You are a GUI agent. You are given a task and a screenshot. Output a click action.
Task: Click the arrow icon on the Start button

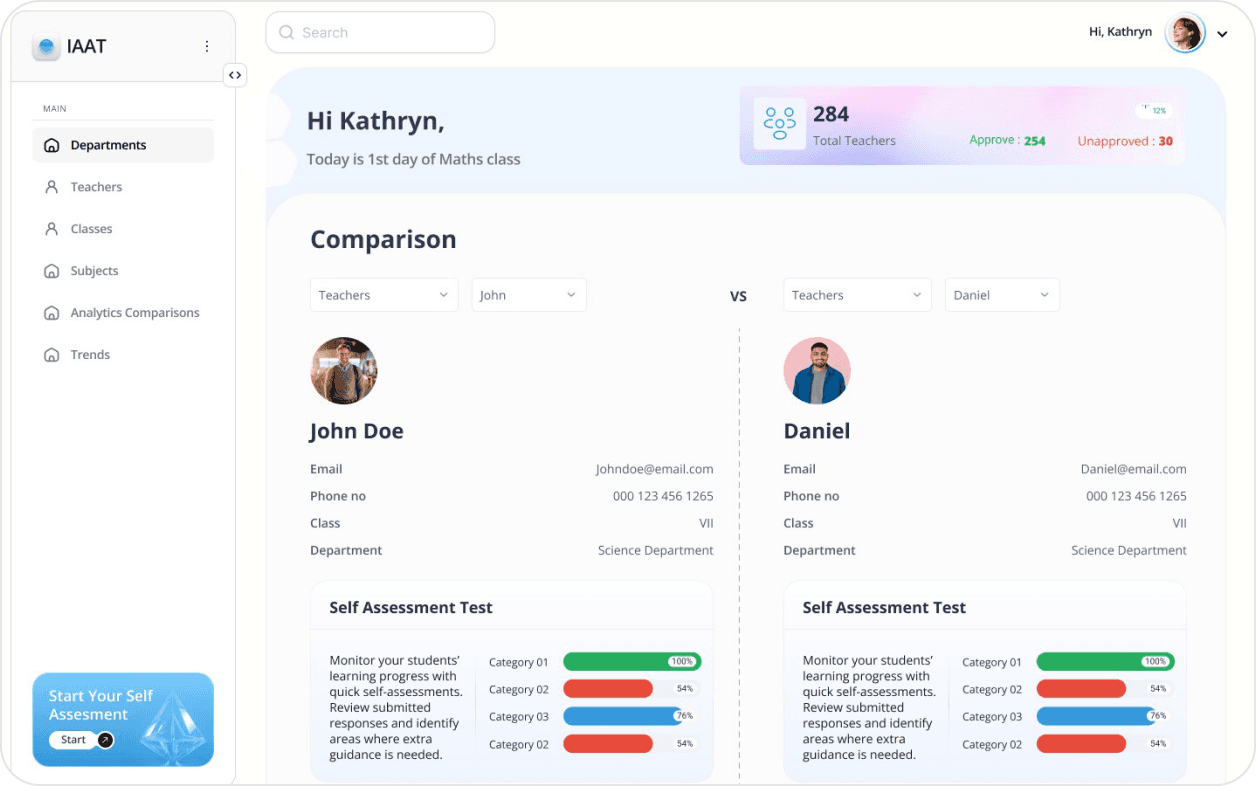pos(105,740)
